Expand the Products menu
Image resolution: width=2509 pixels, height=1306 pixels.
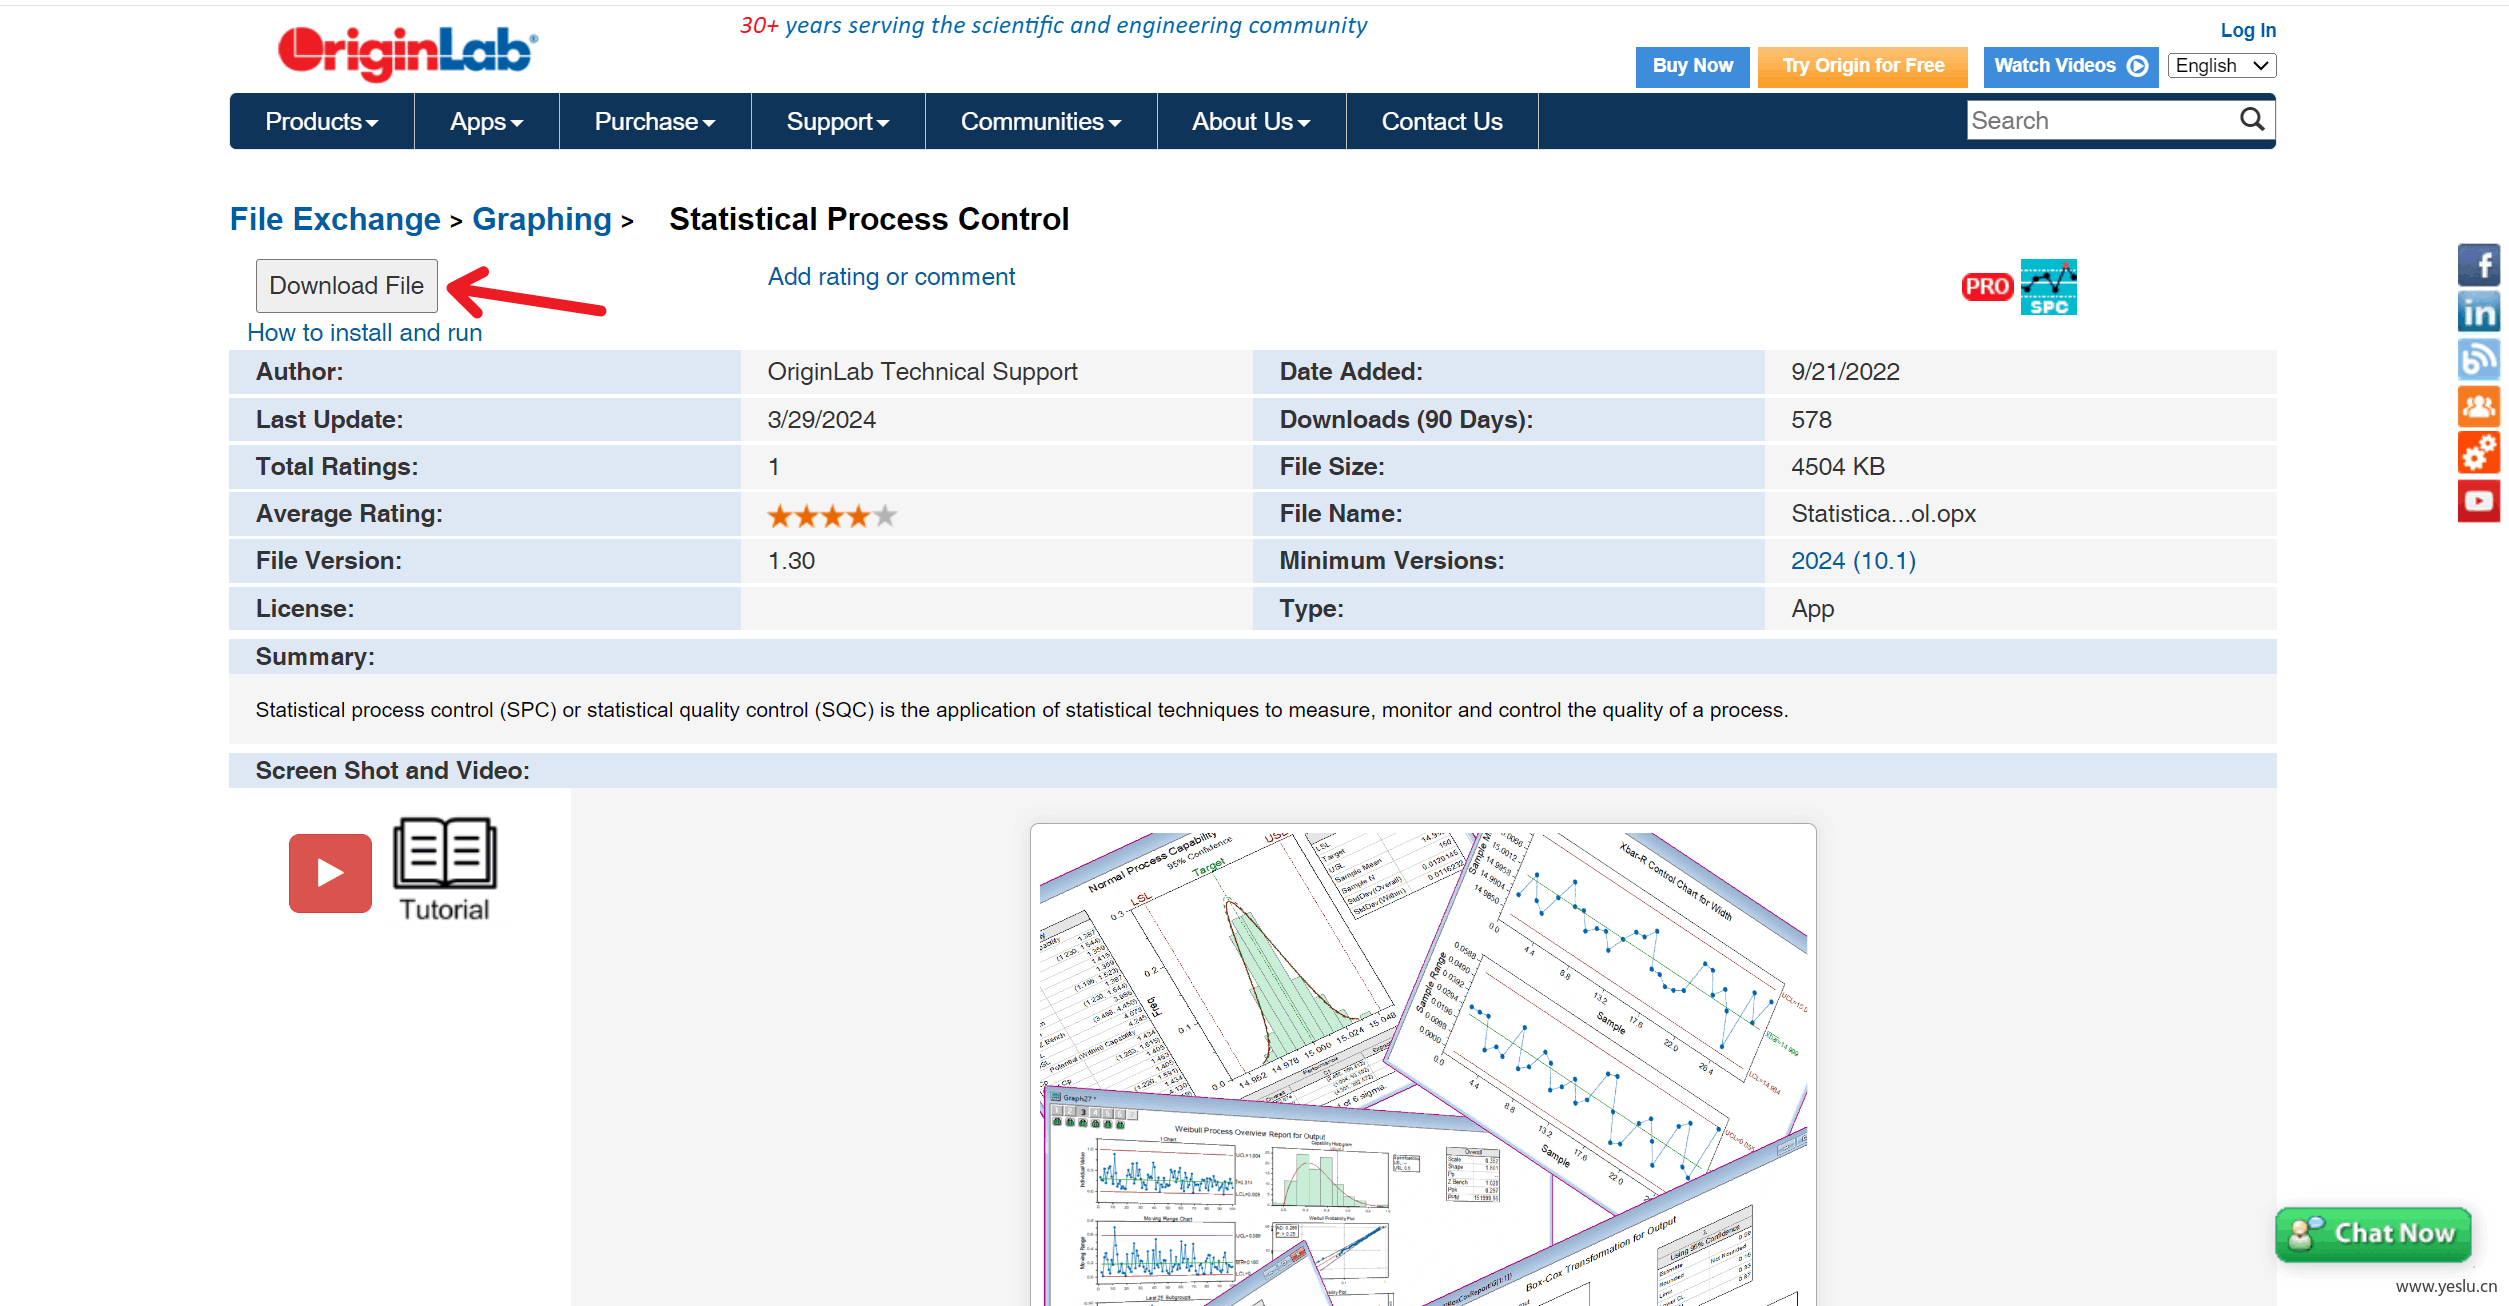322,121
